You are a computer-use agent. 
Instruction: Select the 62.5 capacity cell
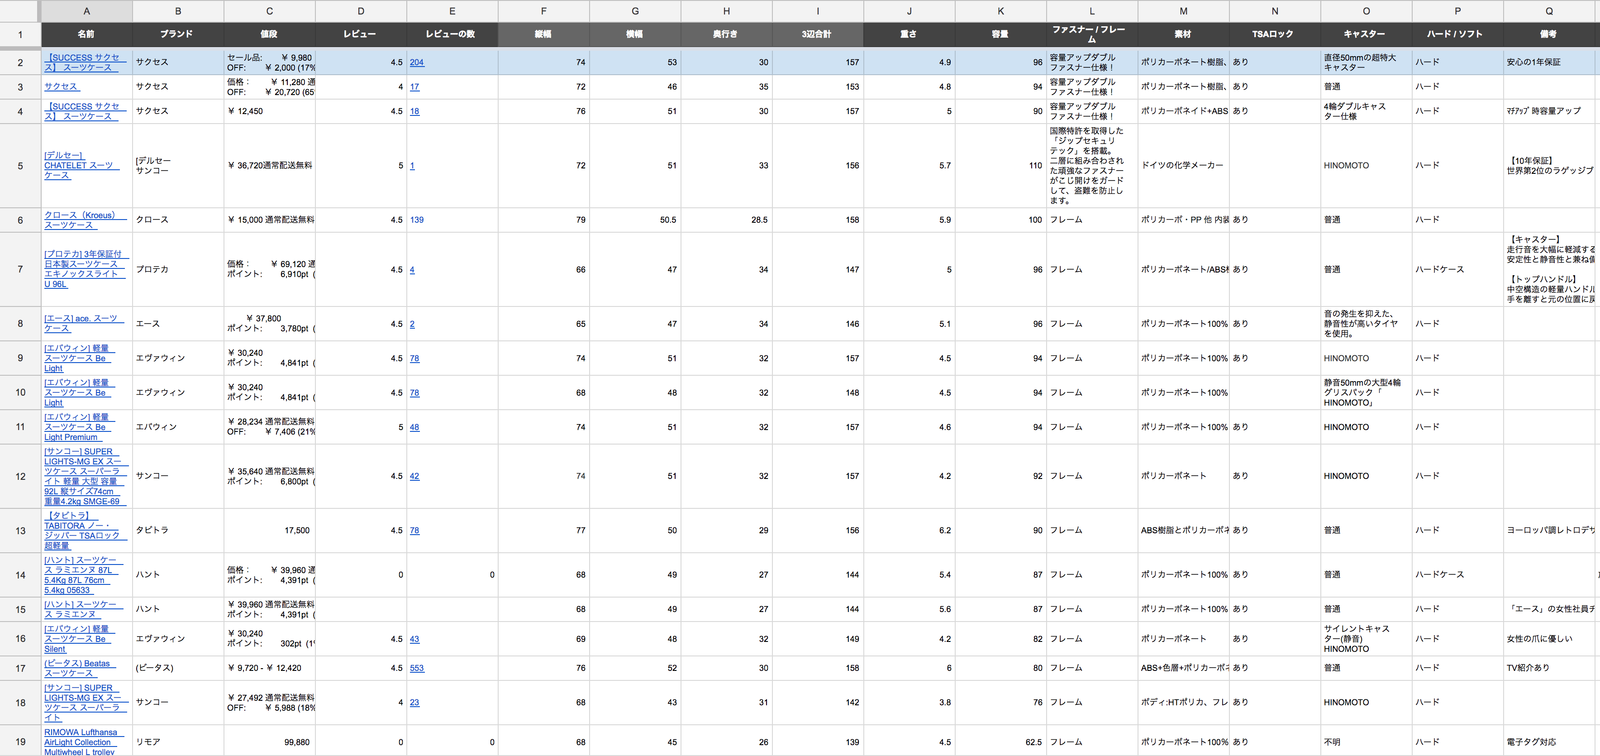point(1000,742)
